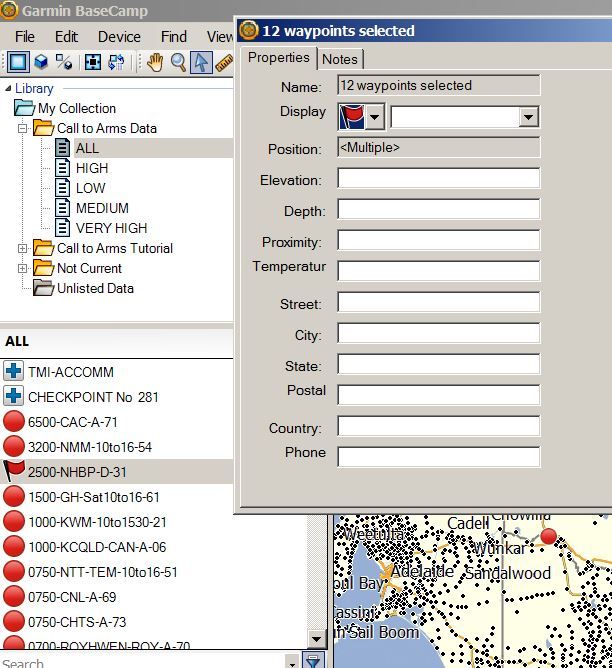The height and width of the screenshot is (668, 612).
Task: Expand the Not Current folder
Action: [23, 268]
